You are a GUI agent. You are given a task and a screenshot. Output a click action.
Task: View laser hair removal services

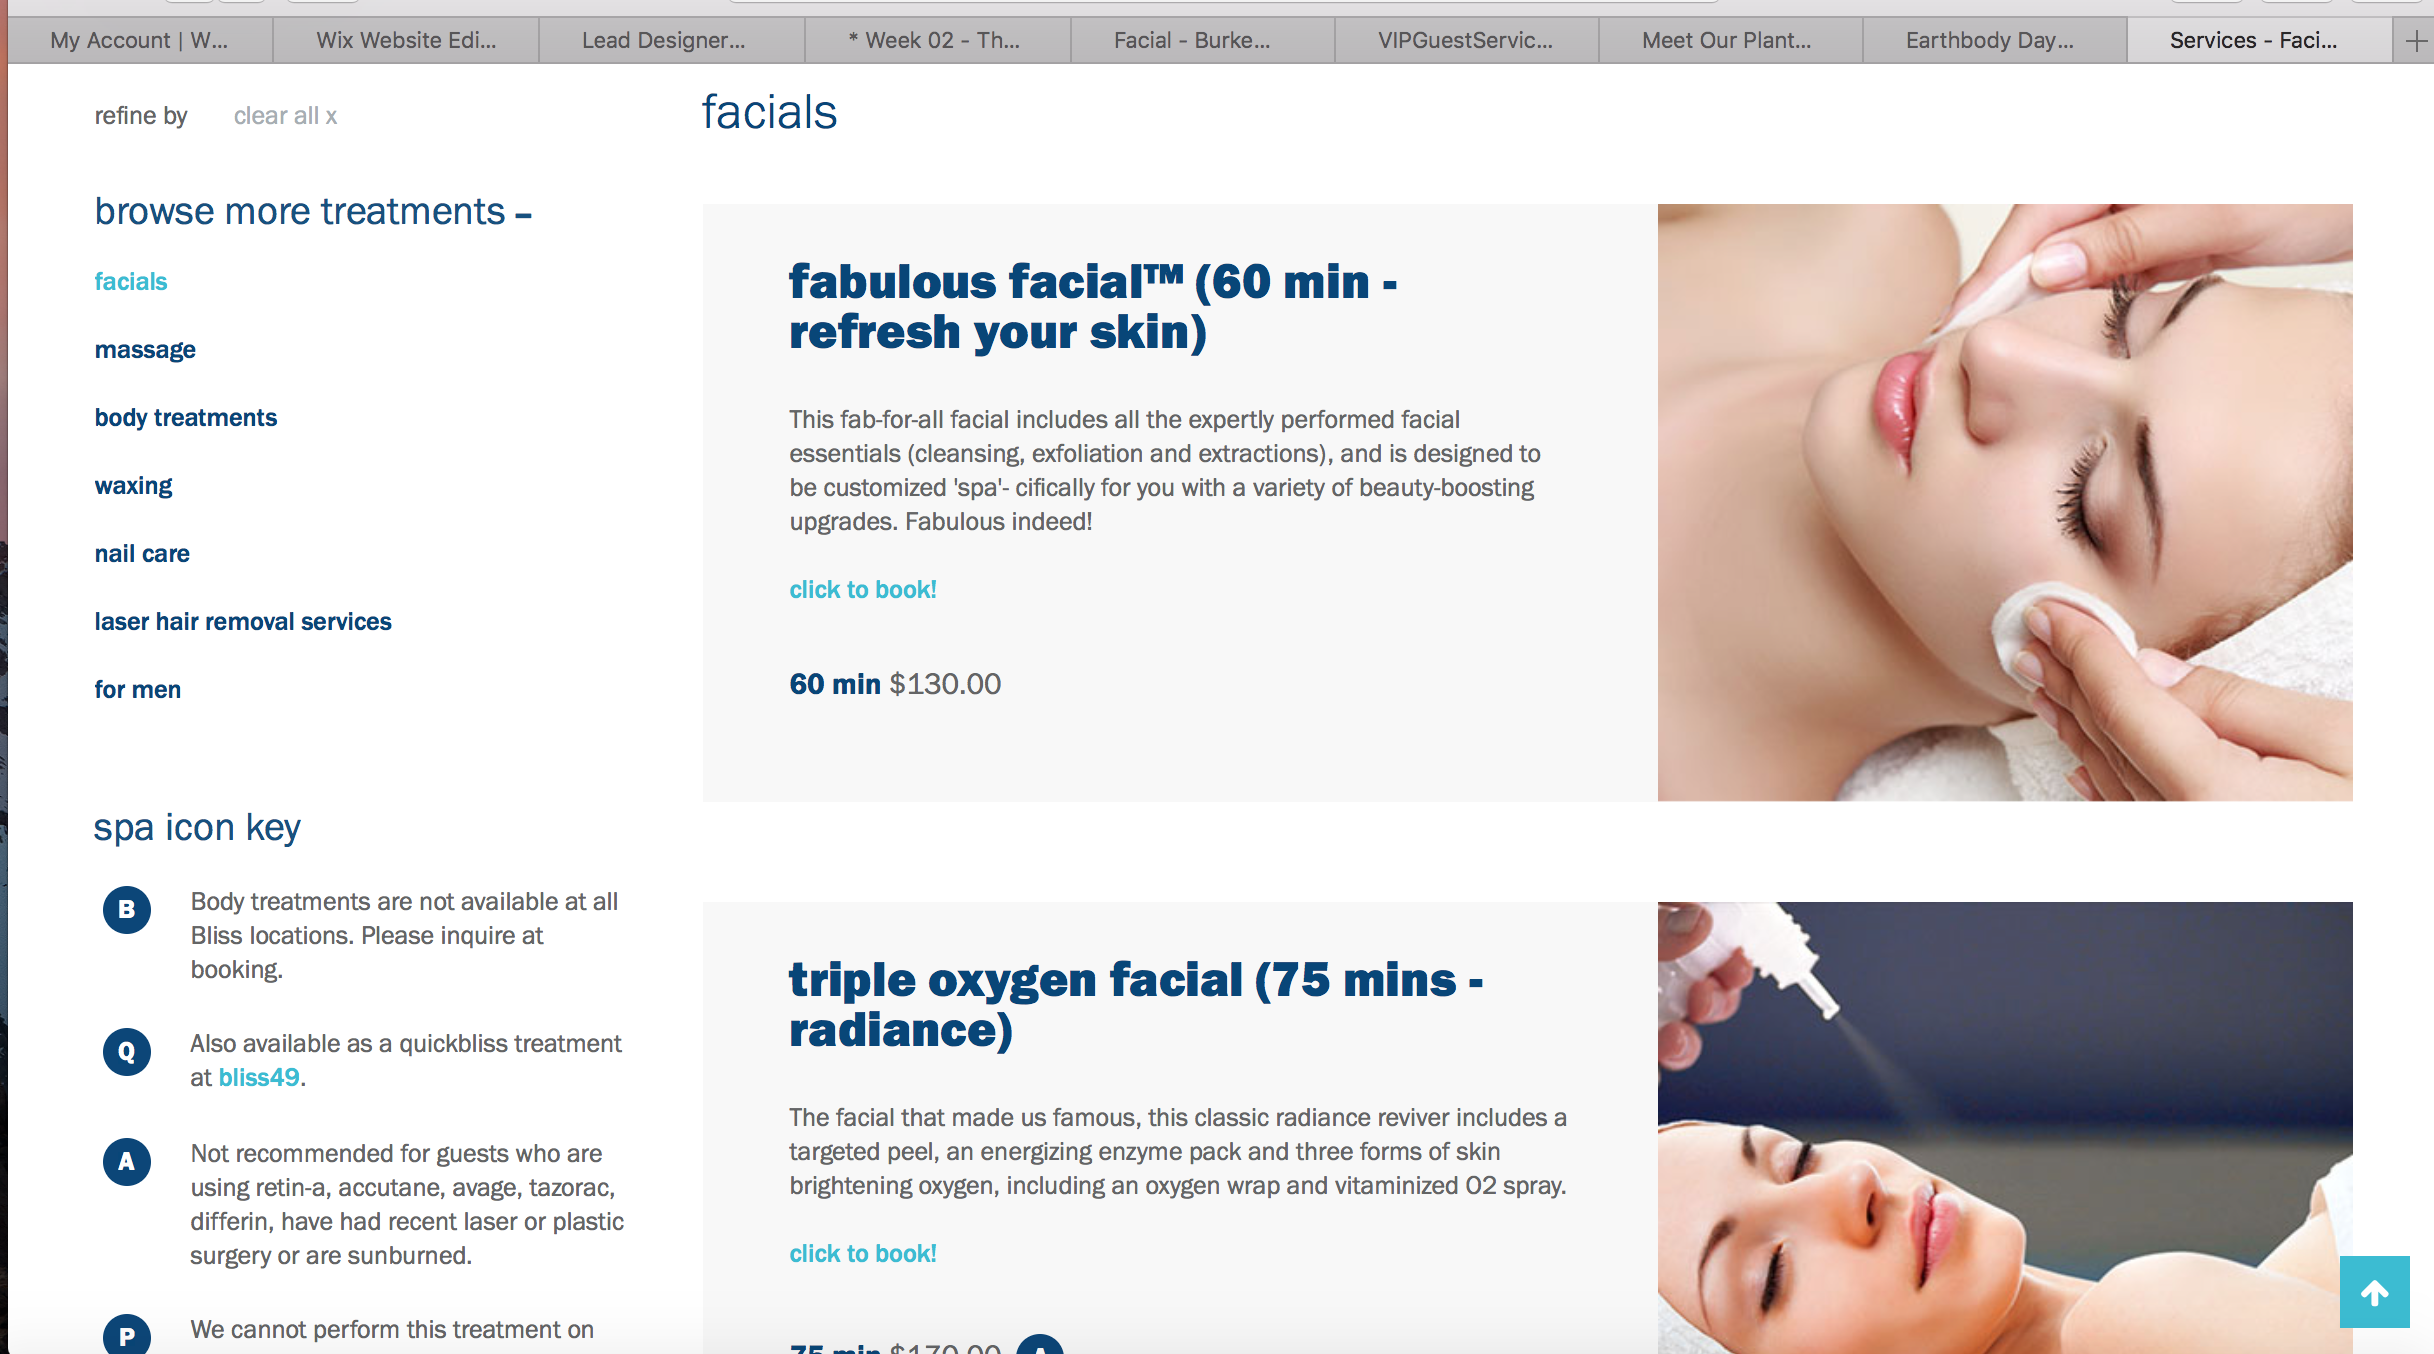pos(243,622)
